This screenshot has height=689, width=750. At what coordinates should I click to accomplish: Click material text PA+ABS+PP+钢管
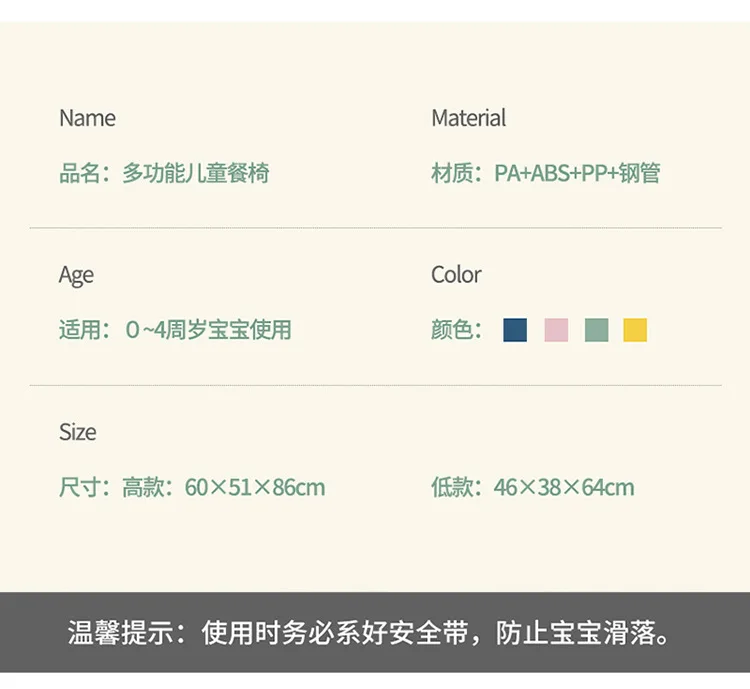(577, 173)
